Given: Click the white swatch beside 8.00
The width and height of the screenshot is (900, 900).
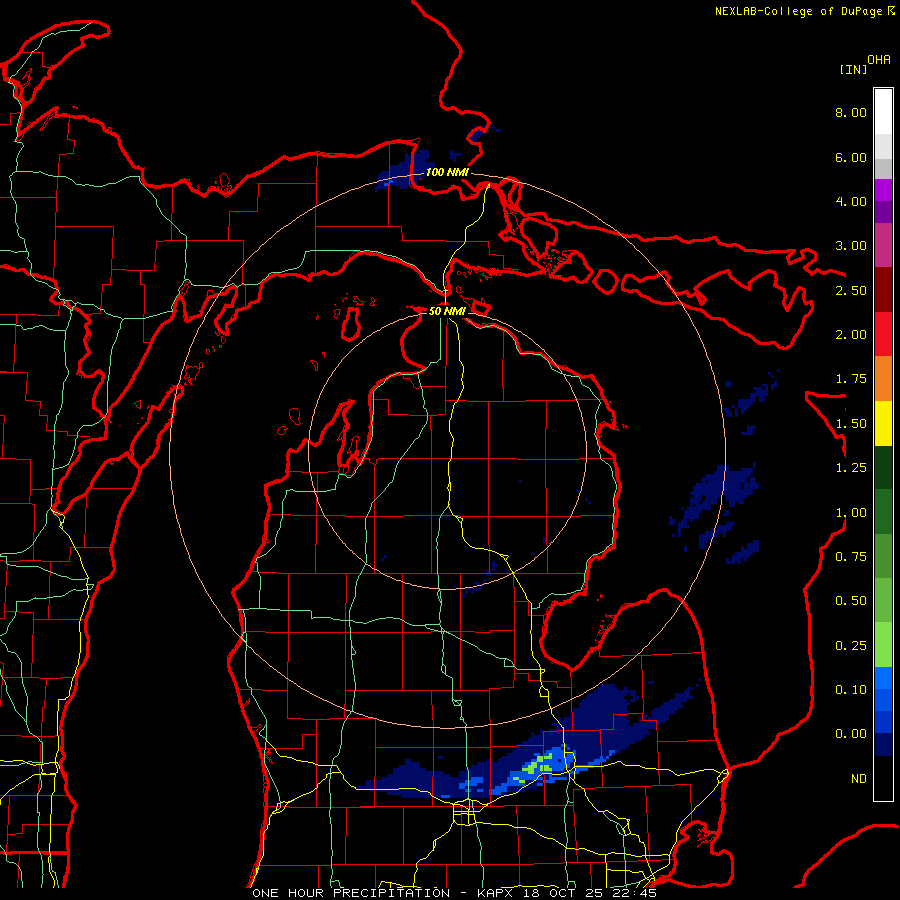Looking at the screenshot, I should click(883, 112).
